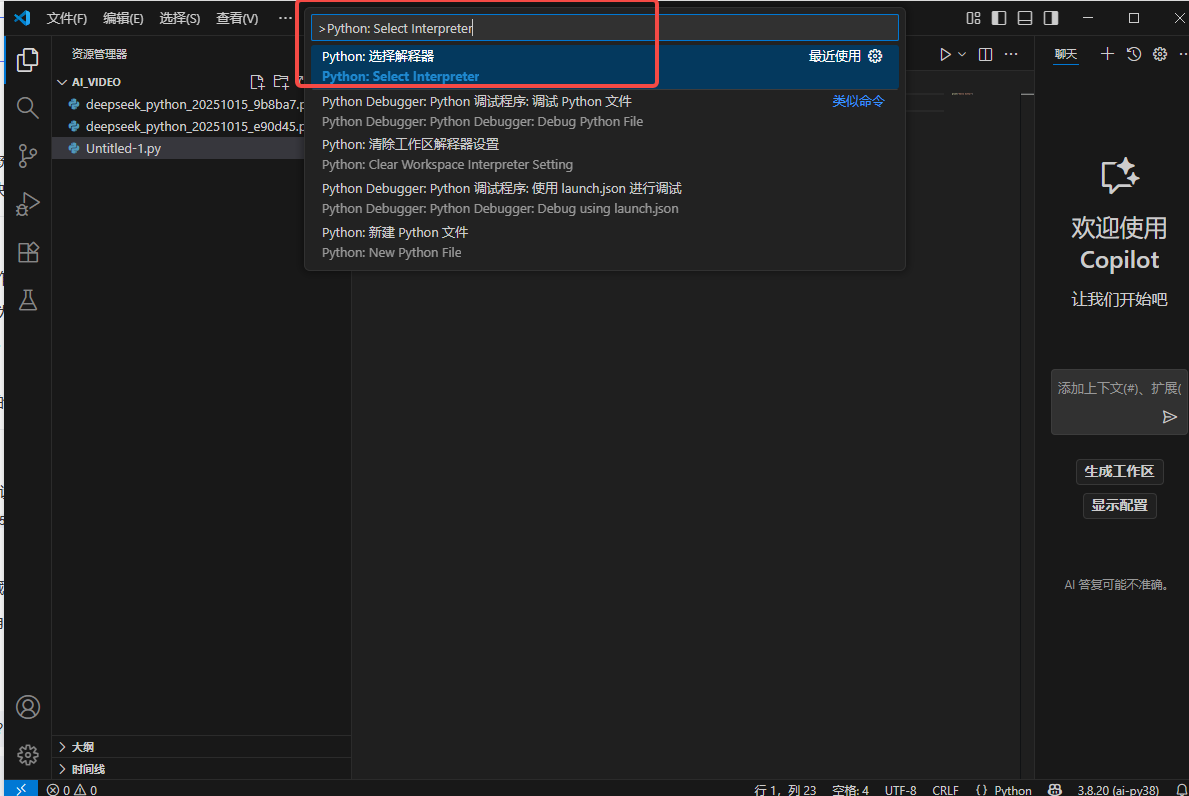This screenshot has width=1189, height=796.
Task: Click the 类似命令 link
Action: (x=858, y=101)
